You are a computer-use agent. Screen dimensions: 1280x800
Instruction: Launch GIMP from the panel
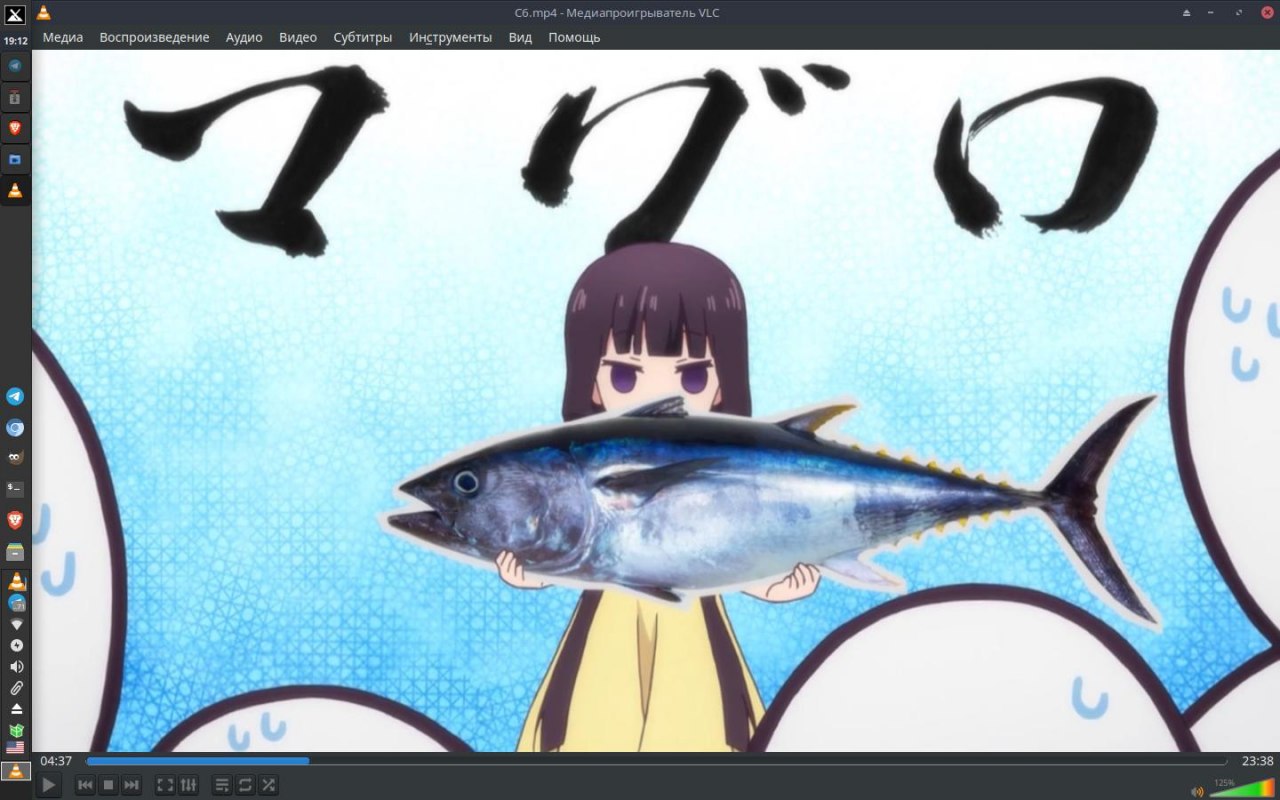point(15,458)
